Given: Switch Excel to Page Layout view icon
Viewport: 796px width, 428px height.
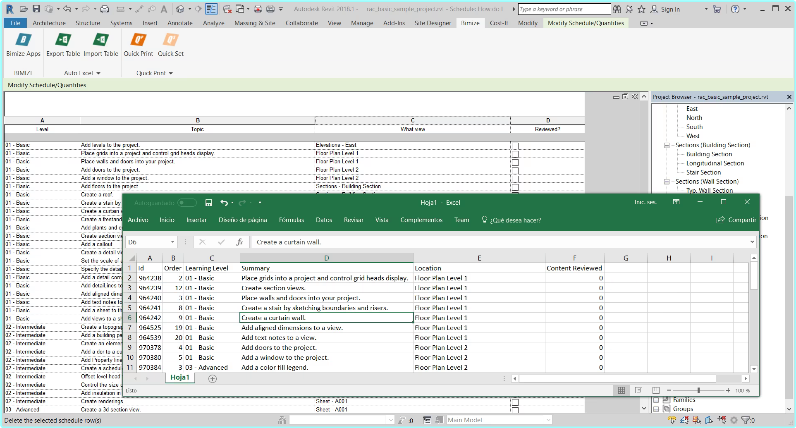Looking at the screenshot, I should point(638,390).
